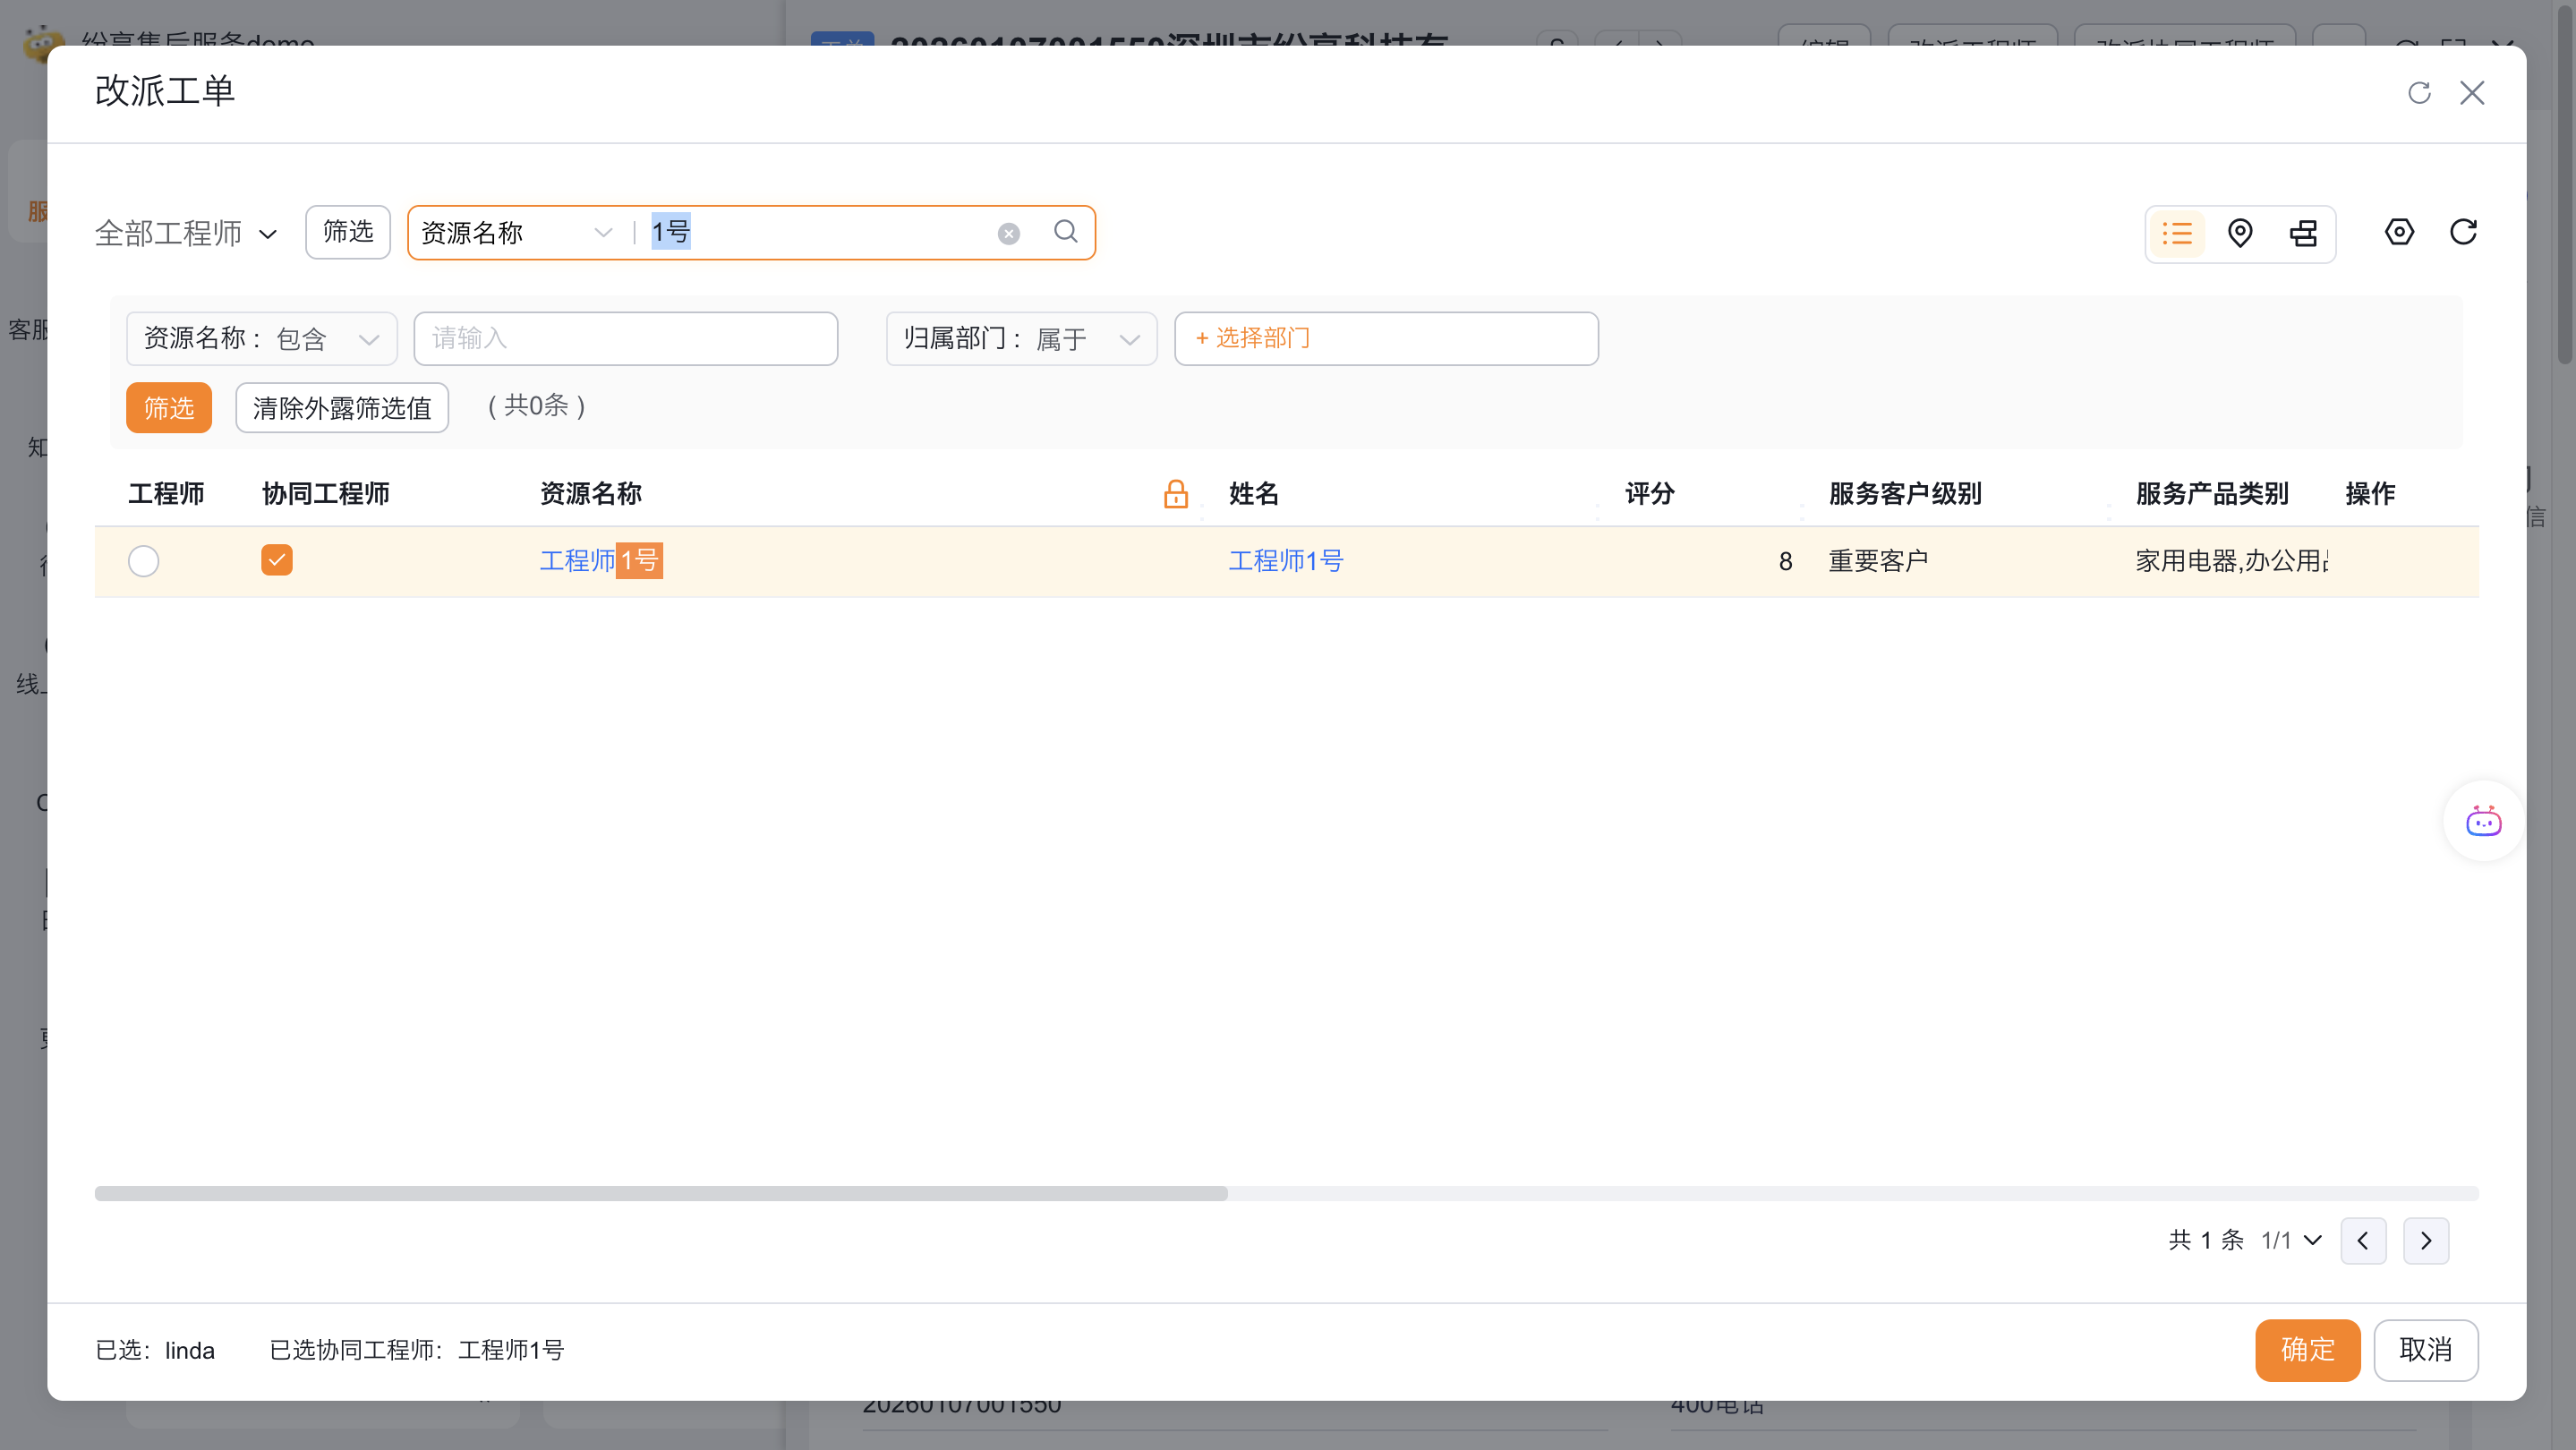Image resolution: width=2576 pixels, height=1450 pixels.
Task: Uncheck collaborating engineer checkbox
Action: [x=277, y=560]
